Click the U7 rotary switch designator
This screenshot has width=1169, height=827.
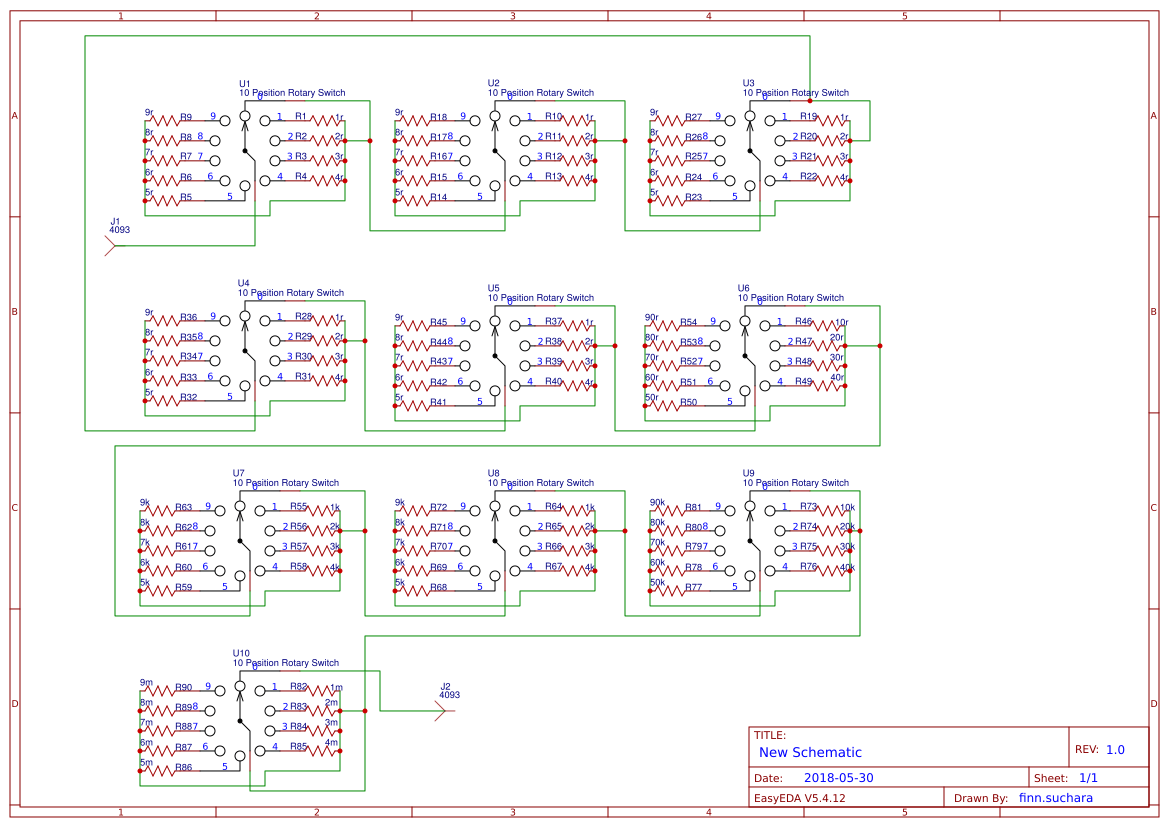click(239, 474)
